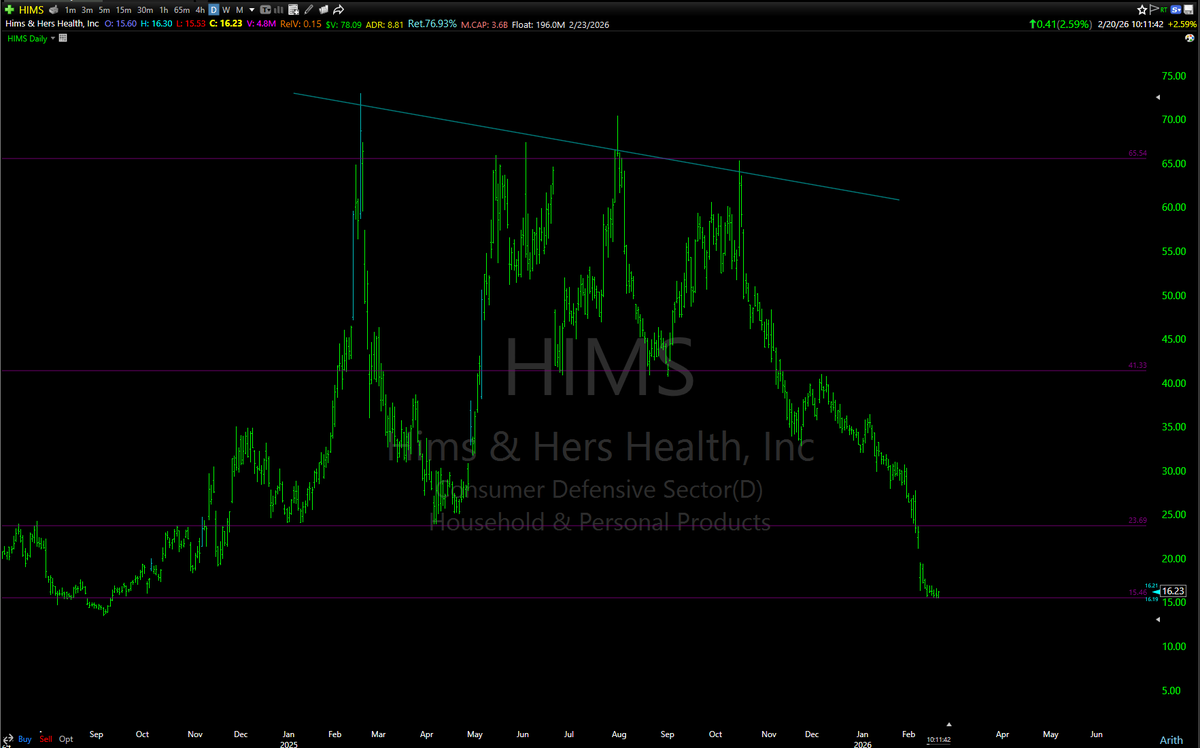The height and width of the screenshot is (748, 1200).
Task: Switch to 1m timeframe
Action: [70, 10]
